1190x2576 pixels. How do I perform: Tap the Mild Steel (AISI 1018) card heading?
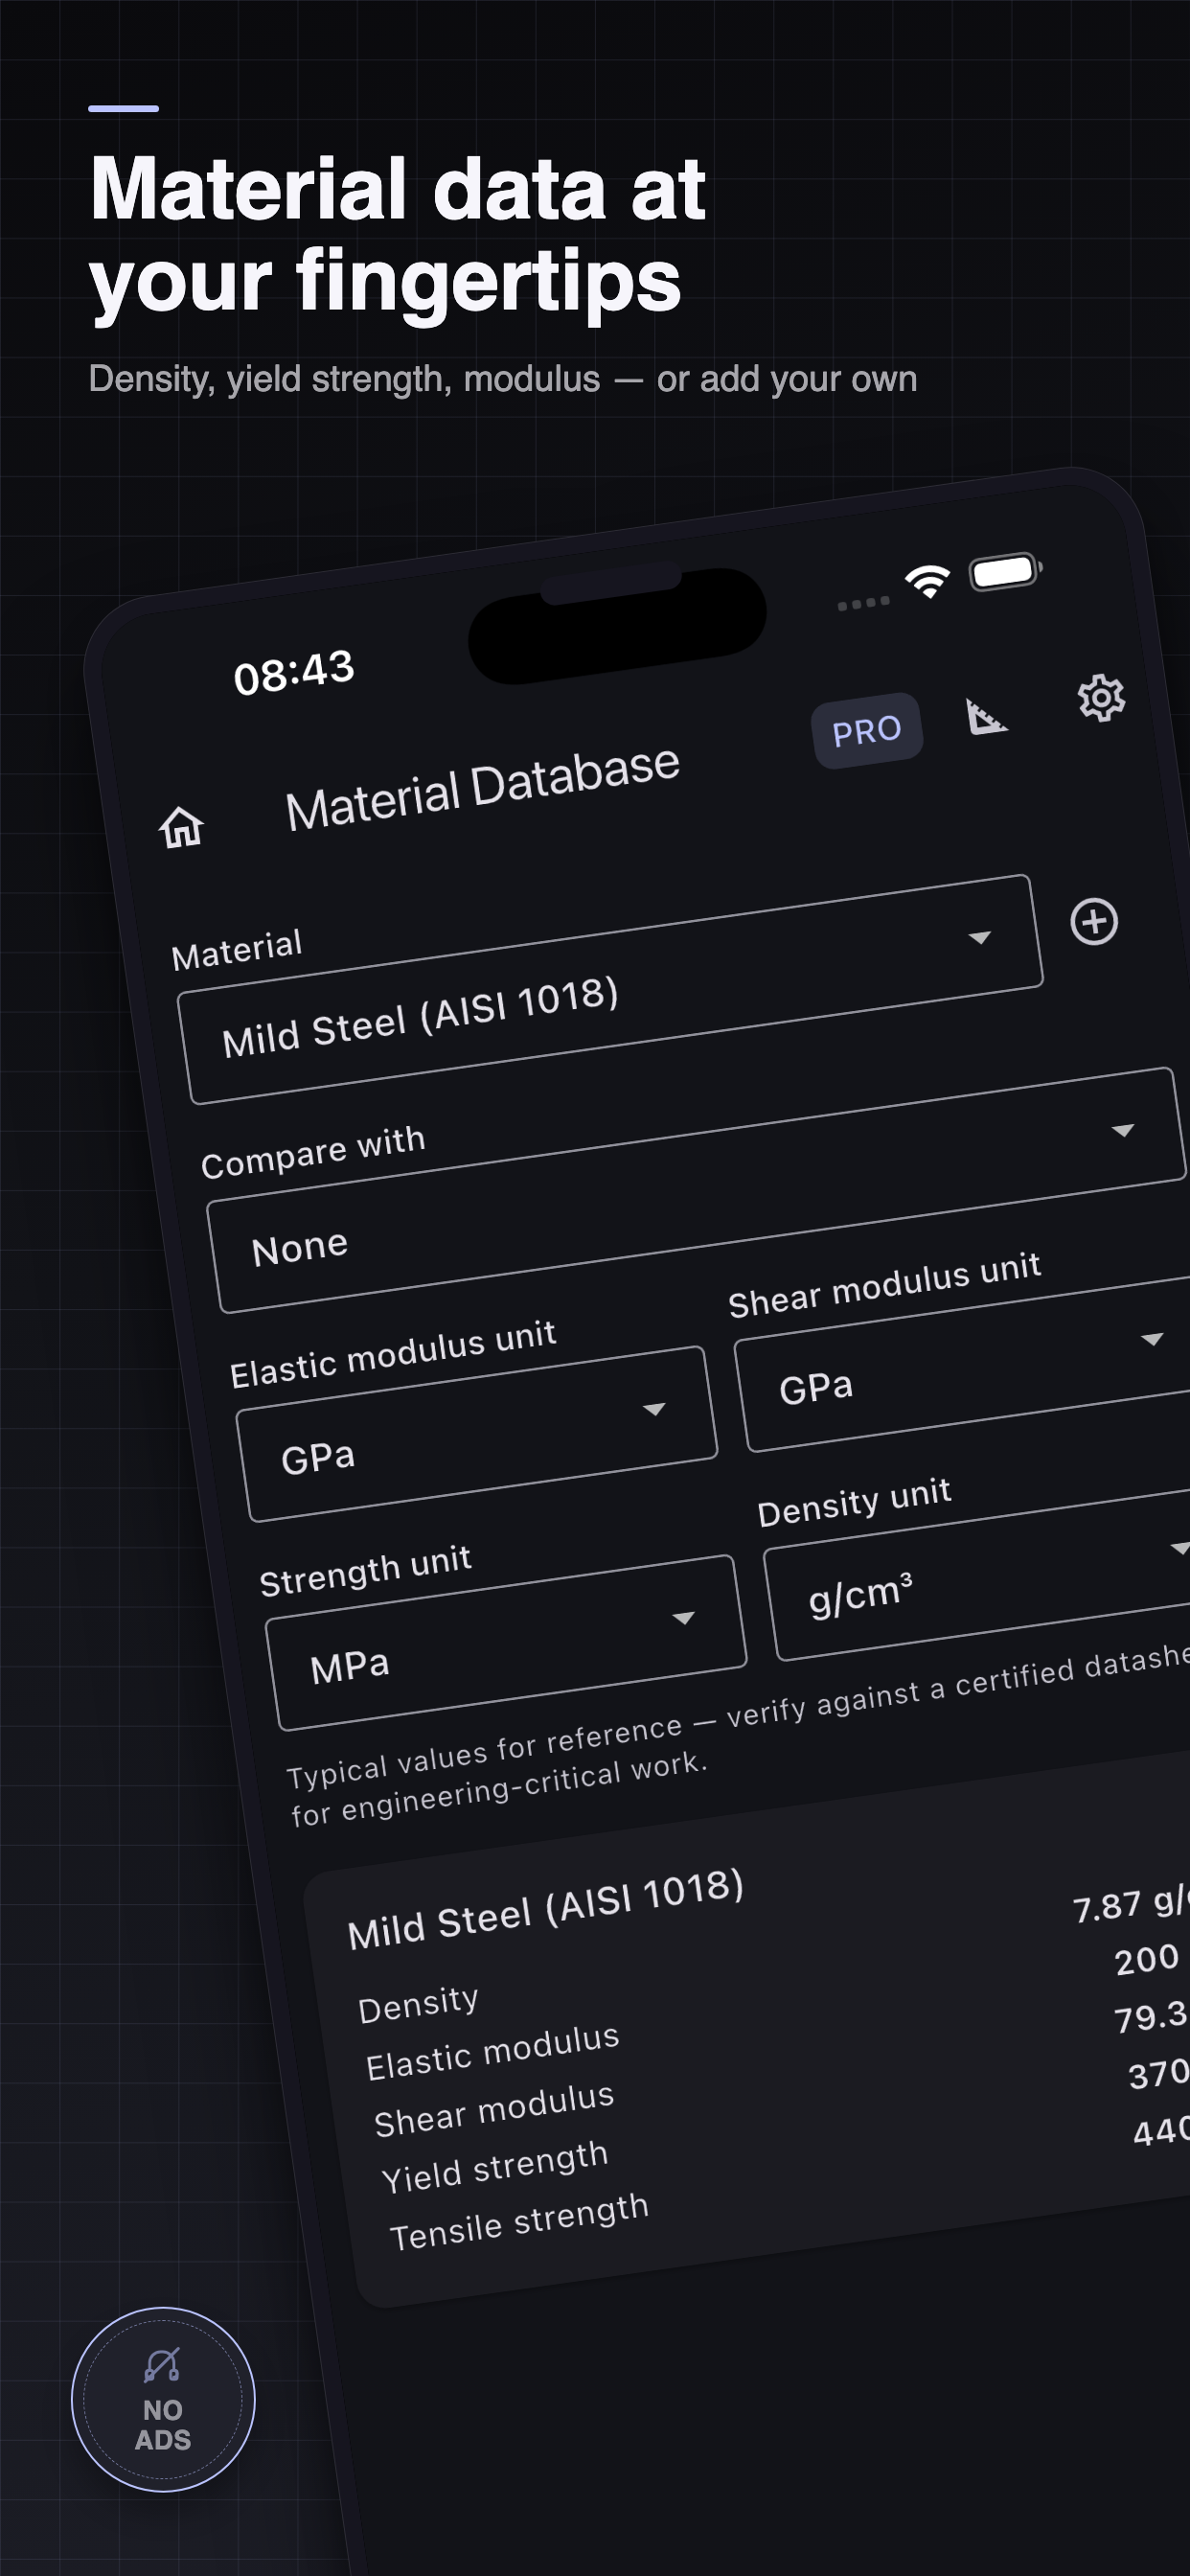tap(546, 1909)
